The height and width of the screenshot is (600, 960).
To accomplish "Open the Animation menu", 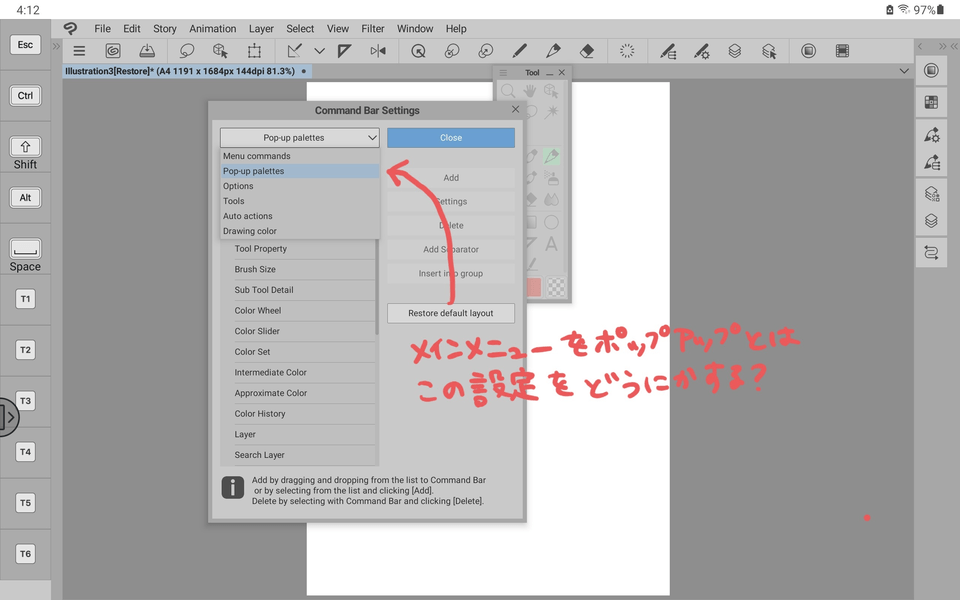I will tap(212, 29).
